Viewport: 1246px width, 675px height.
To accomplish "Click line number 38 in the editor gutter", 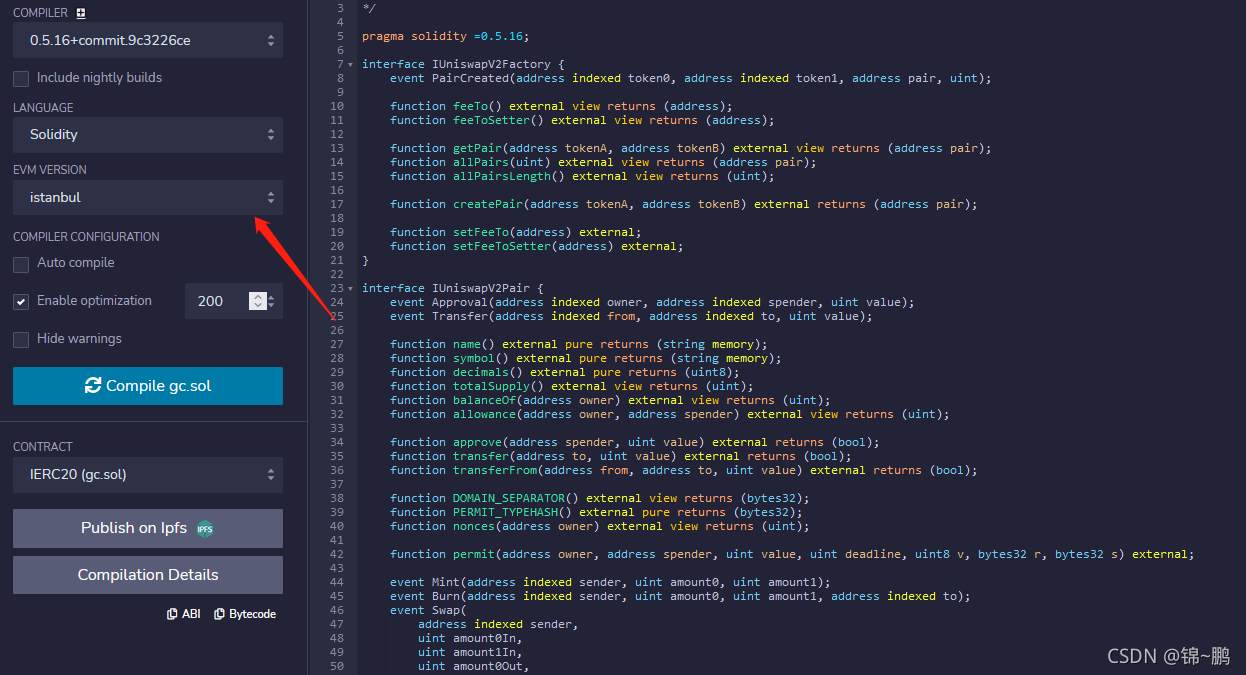I will pos(337,498).
